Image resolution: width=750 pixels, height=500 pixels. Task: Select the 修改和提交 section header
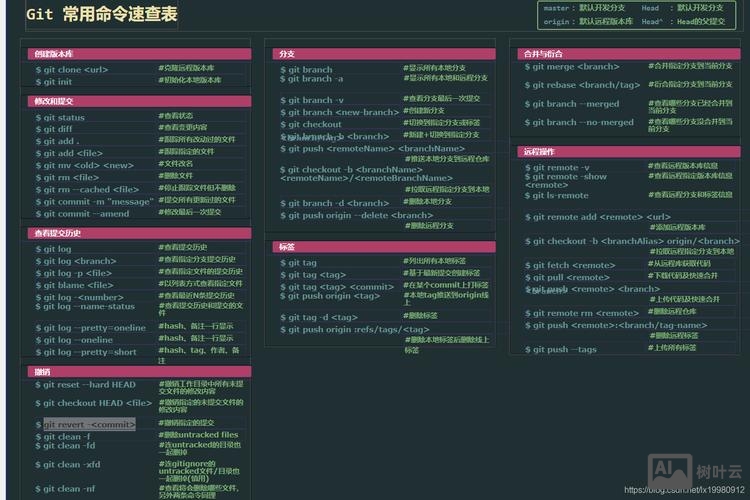[139, 101]
